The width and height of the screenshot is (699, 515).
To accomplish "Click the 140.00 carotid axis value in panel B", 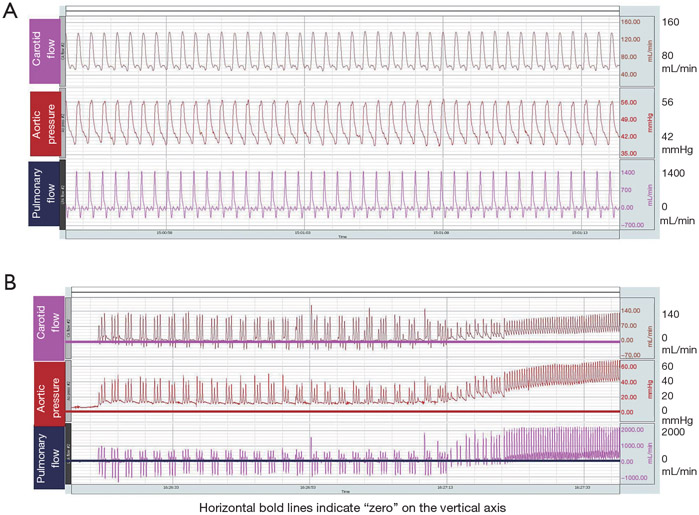I will click(630, 310).
